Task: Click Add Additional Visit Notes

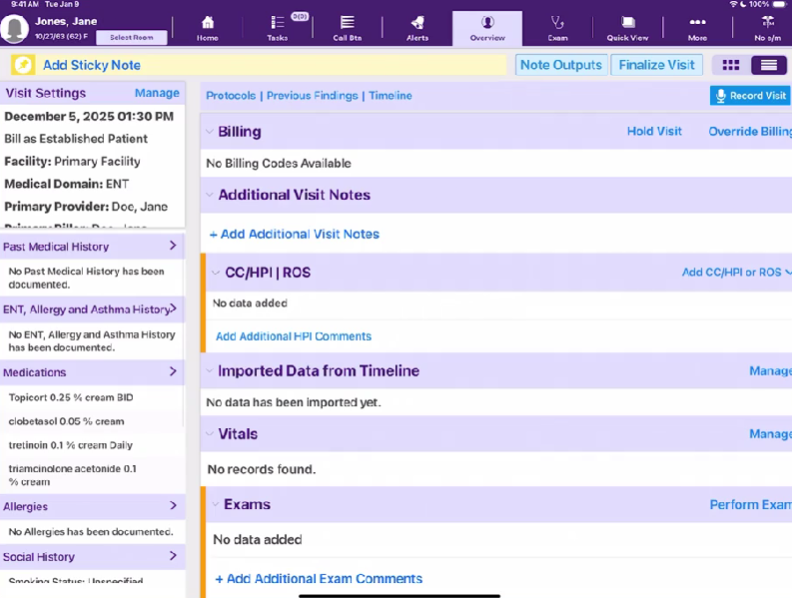Action: pyautogui.click(x=294, y=234)
